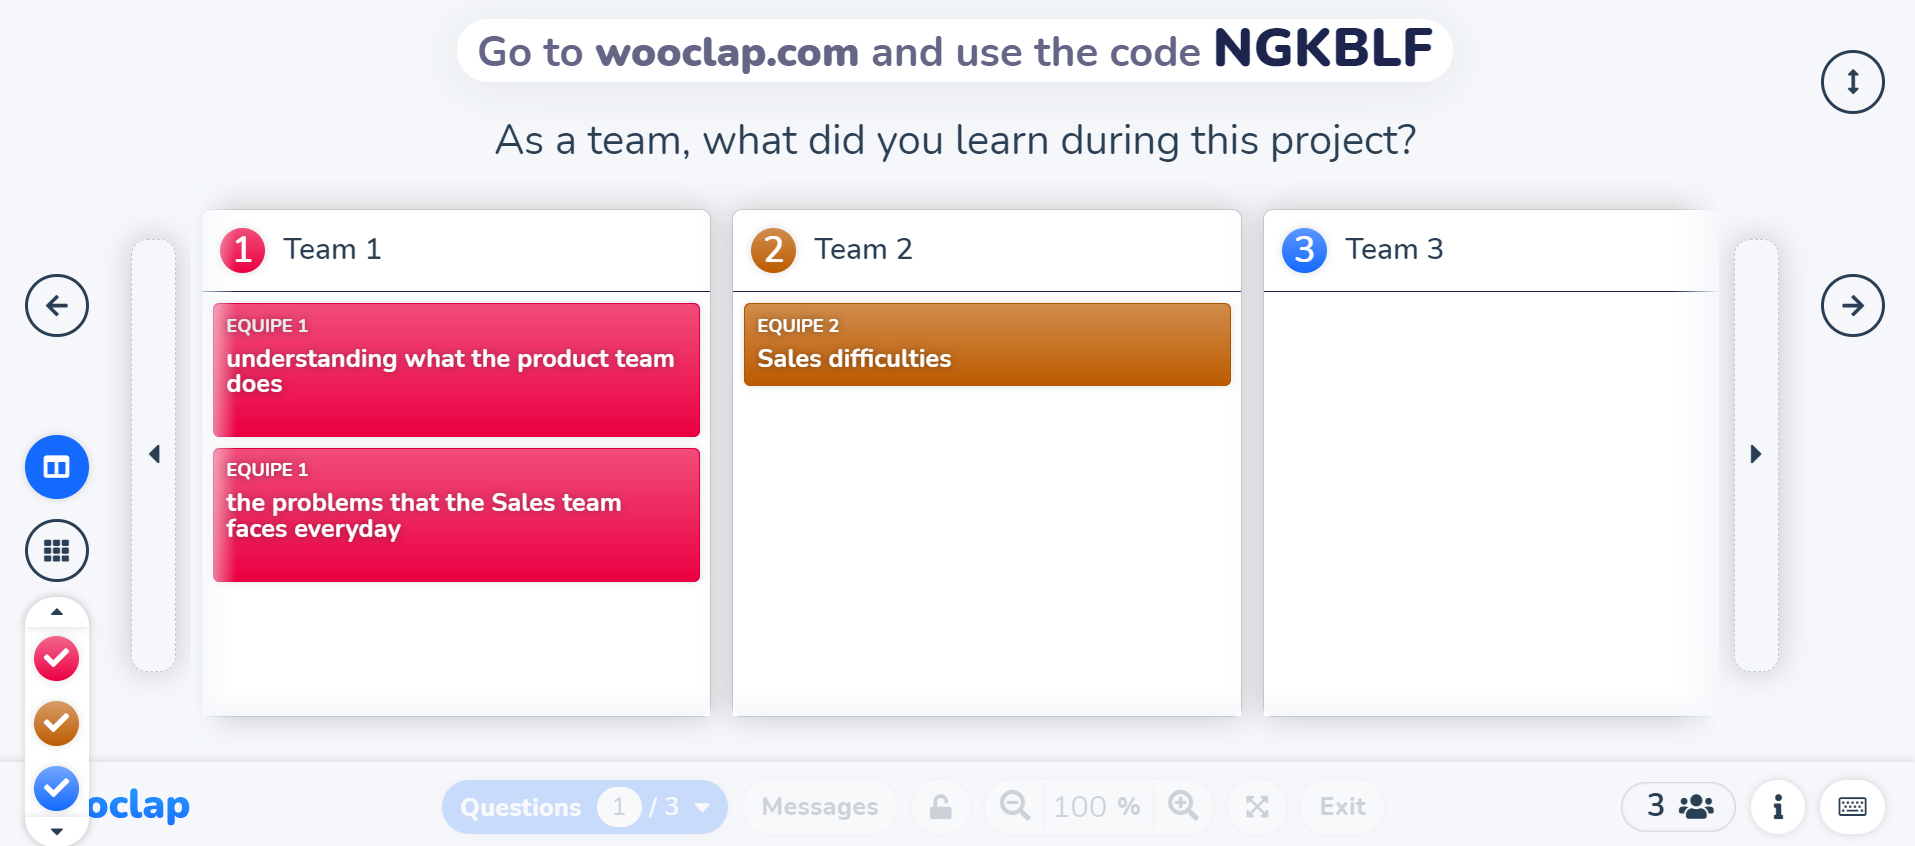Expand the right side panel arrow
1915x846 pixels.
[1757, 453]
